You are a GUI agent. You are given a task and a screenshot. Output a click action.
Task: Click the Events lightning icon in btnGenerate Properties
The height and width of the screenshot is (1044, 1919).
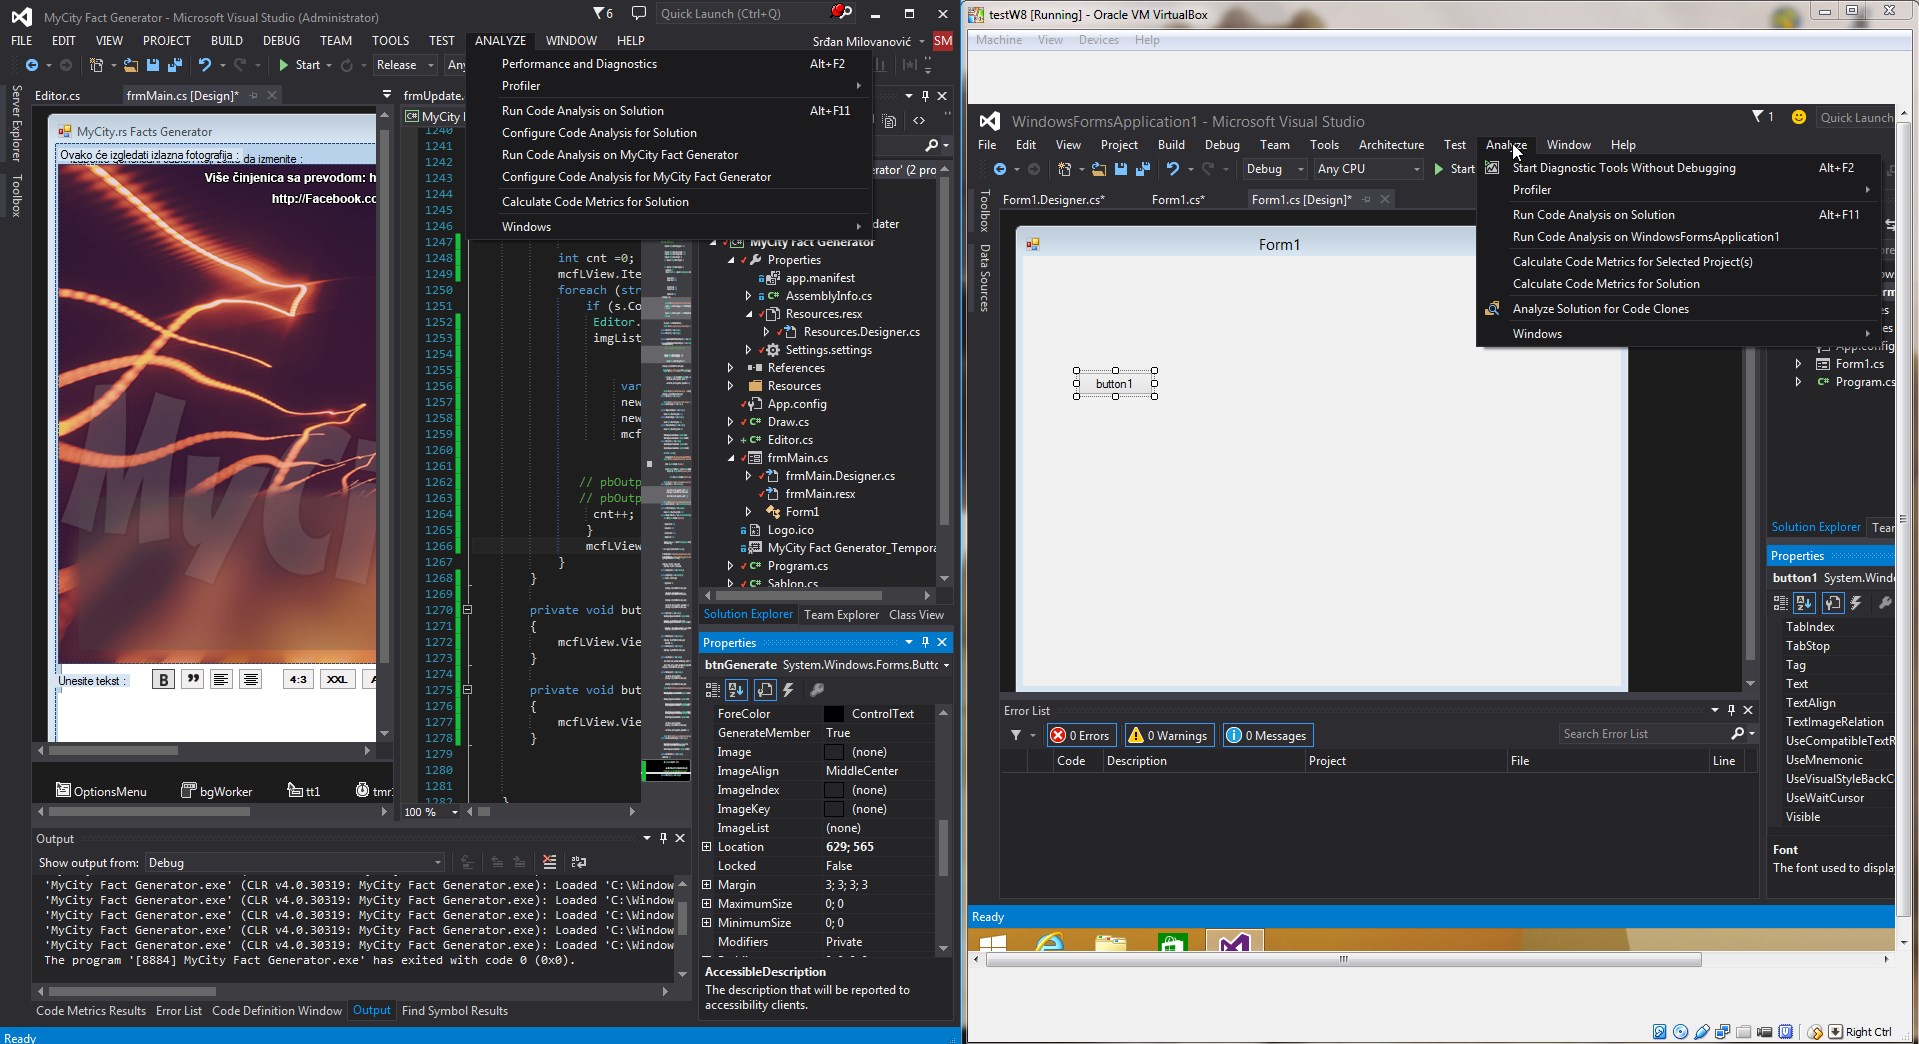788,690
